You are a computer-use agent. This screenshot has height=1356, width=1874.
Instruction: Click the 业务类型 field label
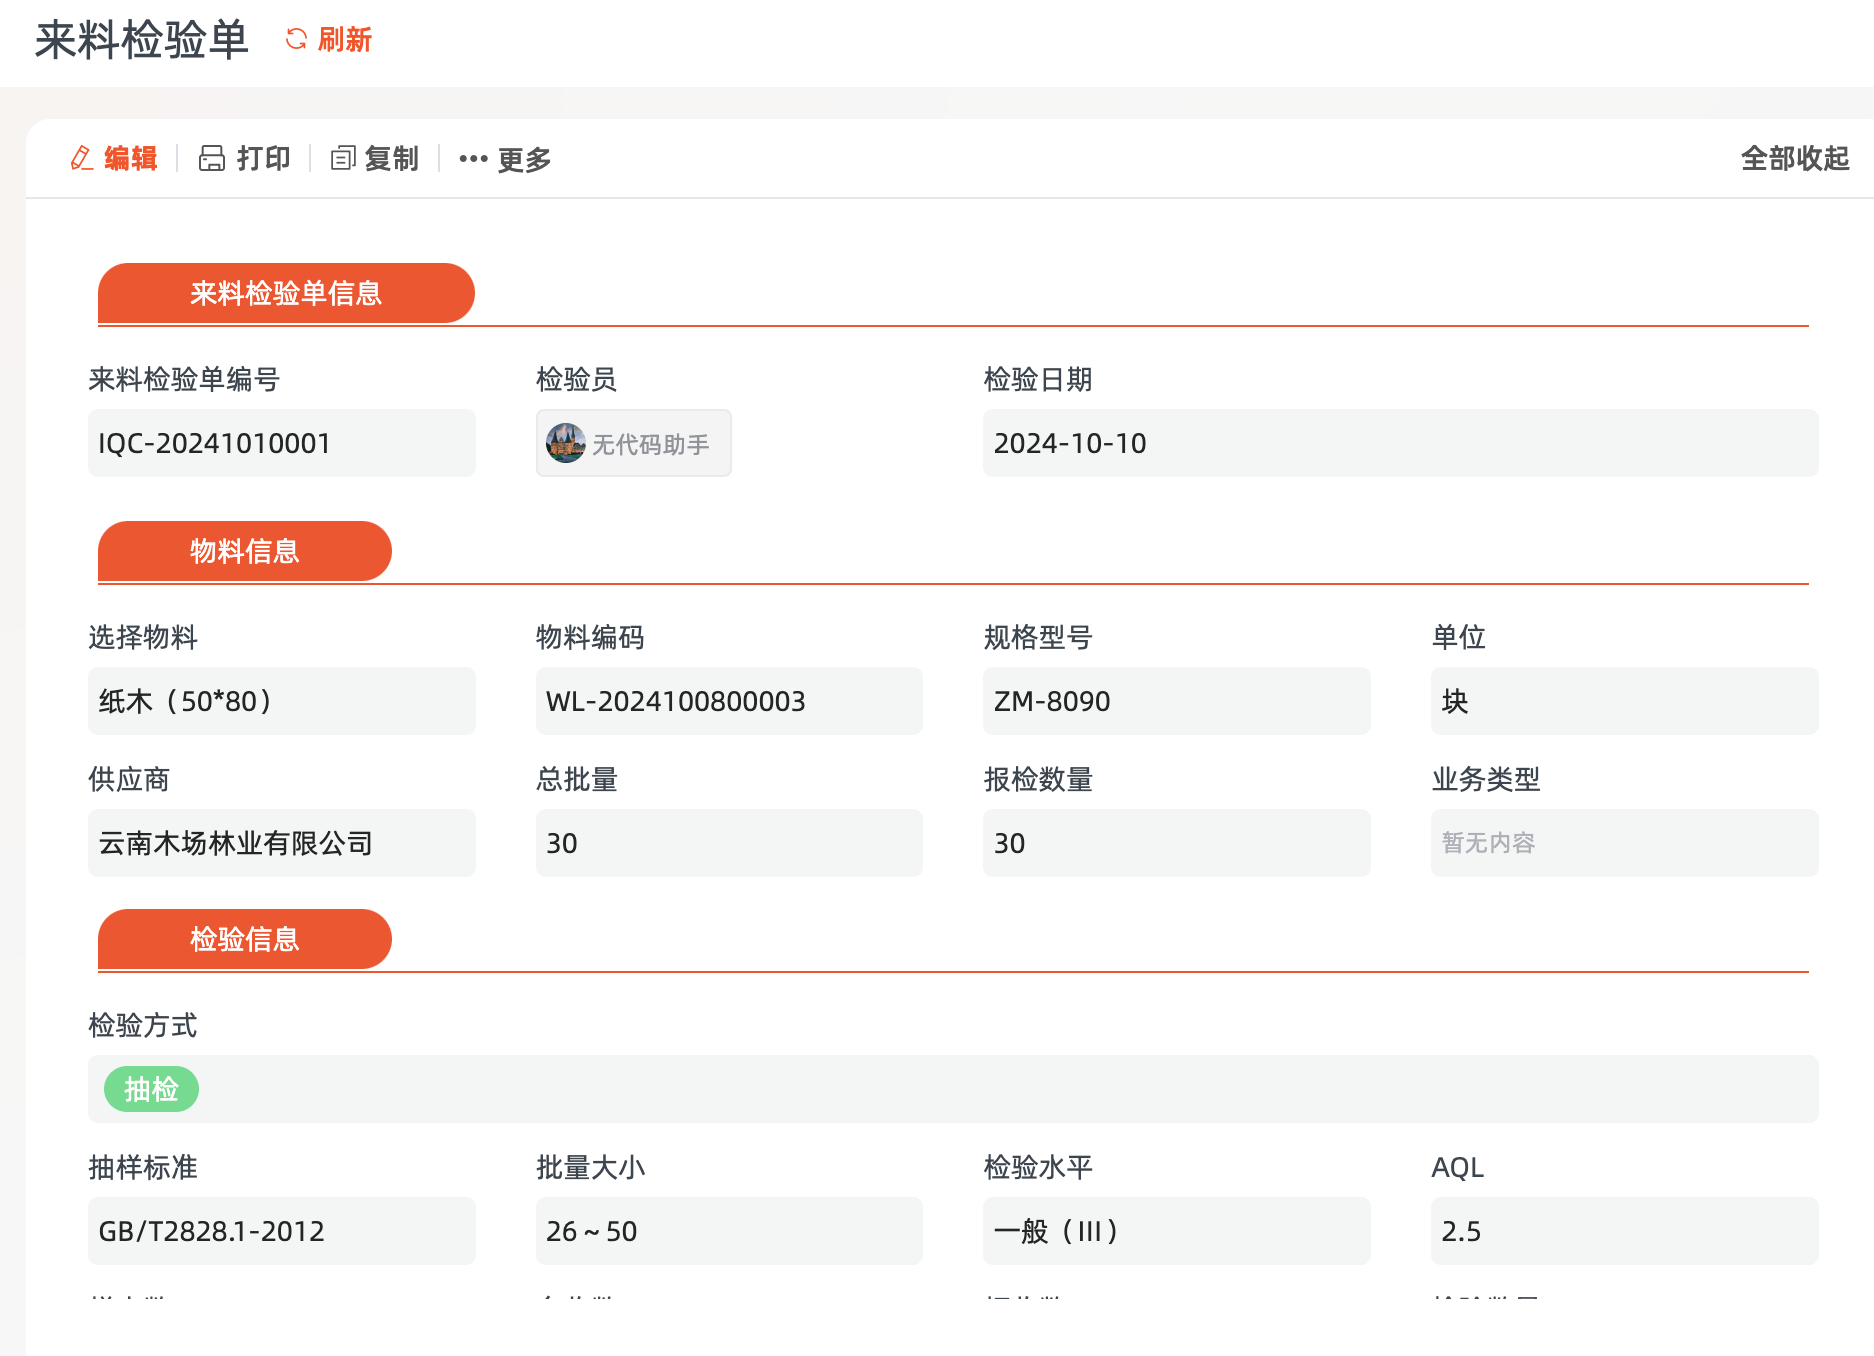[1486, 779]
